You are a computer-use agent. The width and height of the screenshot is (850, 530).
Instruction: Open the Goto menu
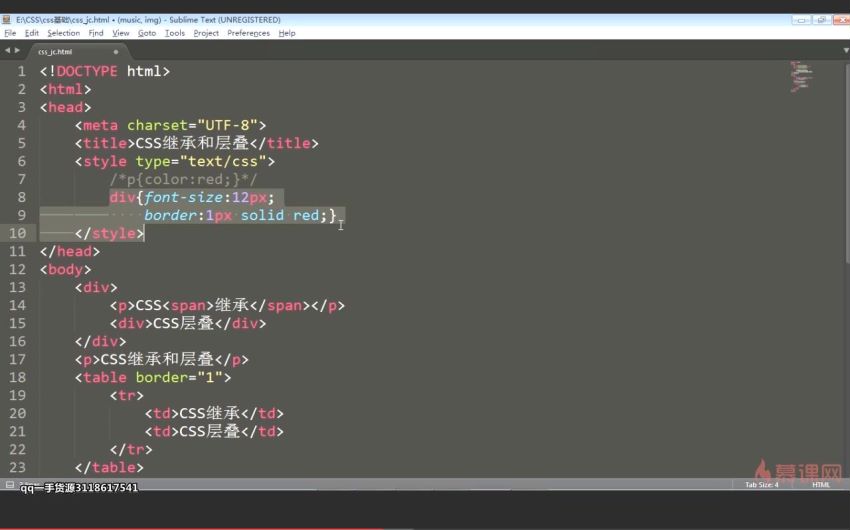click(147, 33)
